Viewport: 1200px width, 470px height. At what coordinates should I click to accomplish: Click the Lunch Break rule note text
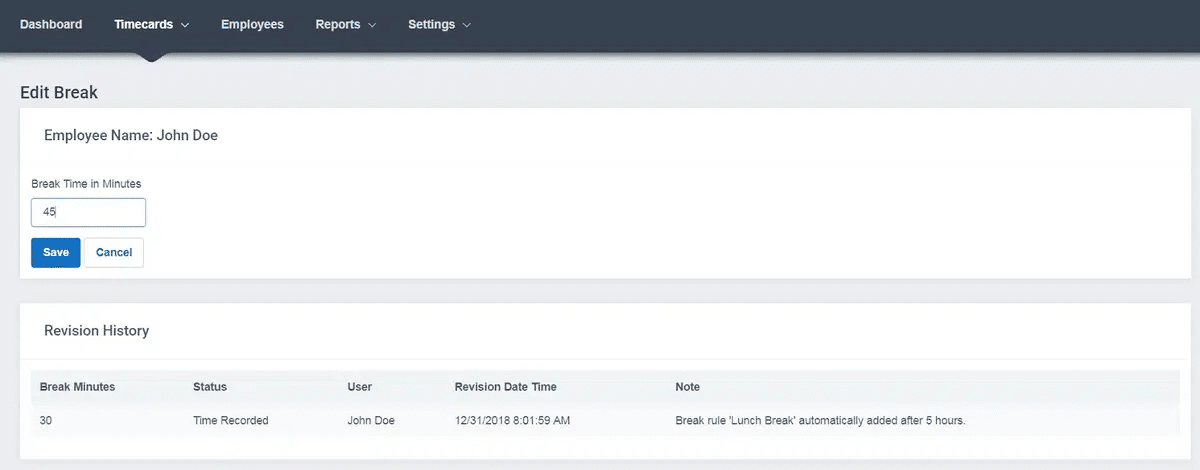coord(820,421)
